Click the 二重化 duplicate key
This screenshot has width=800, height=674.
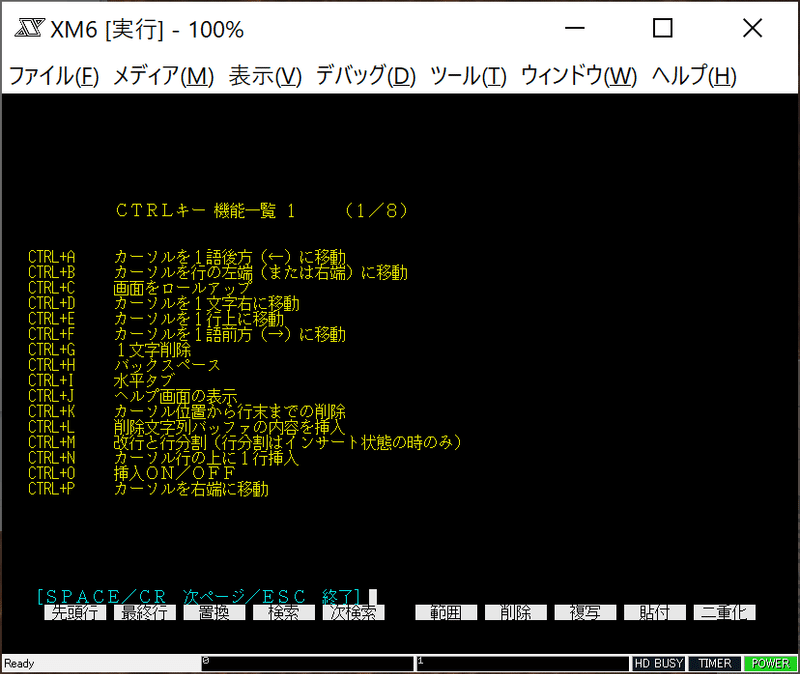coord(727,612)
